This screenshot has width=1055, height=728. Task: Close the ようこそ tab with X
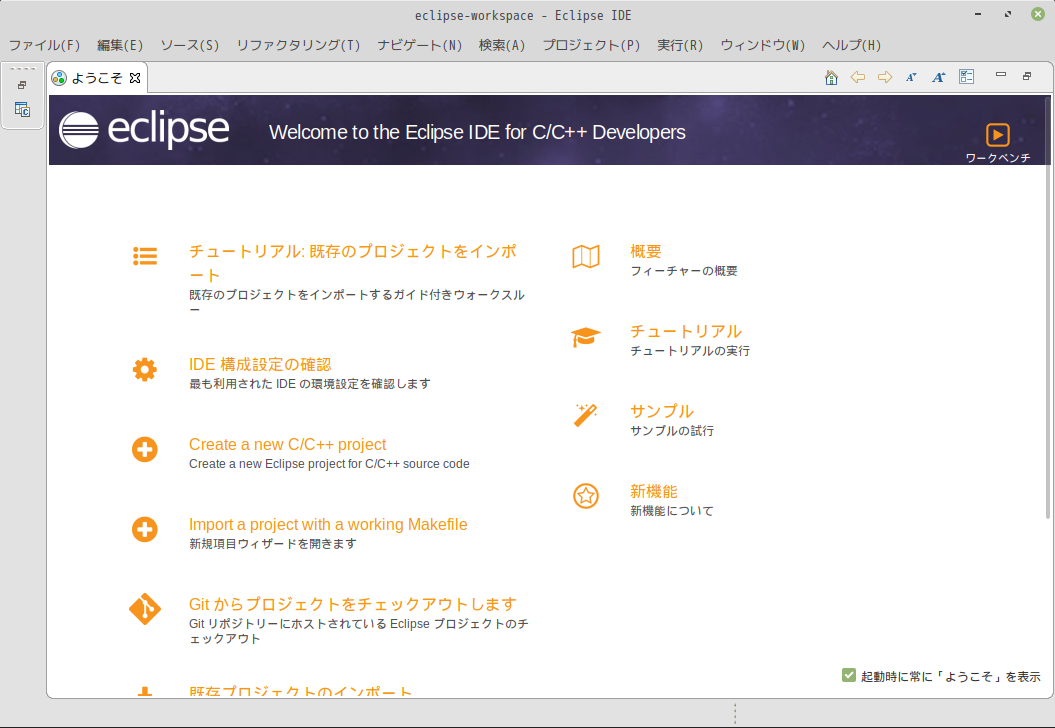pos(135,78)
